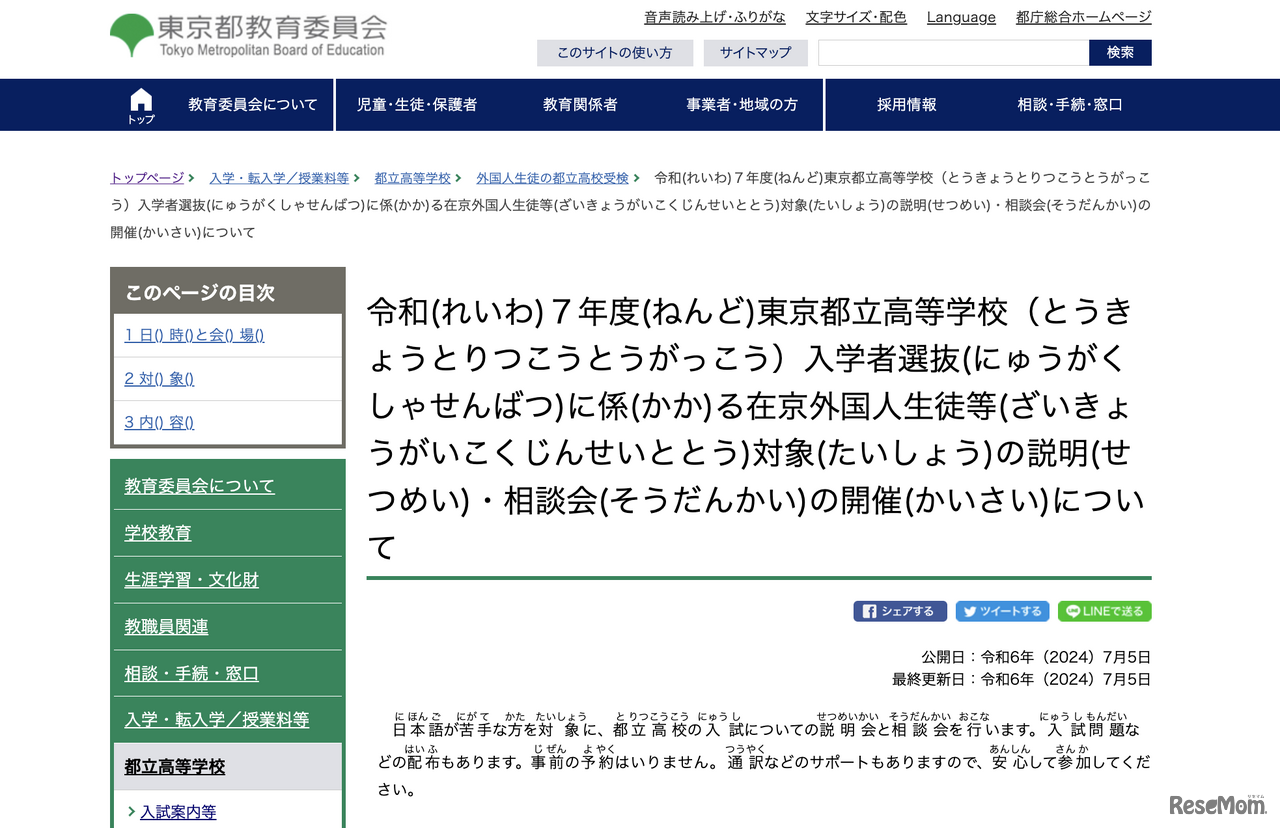Open the Language selection option
1280x828 pixels.
point(960,16)
